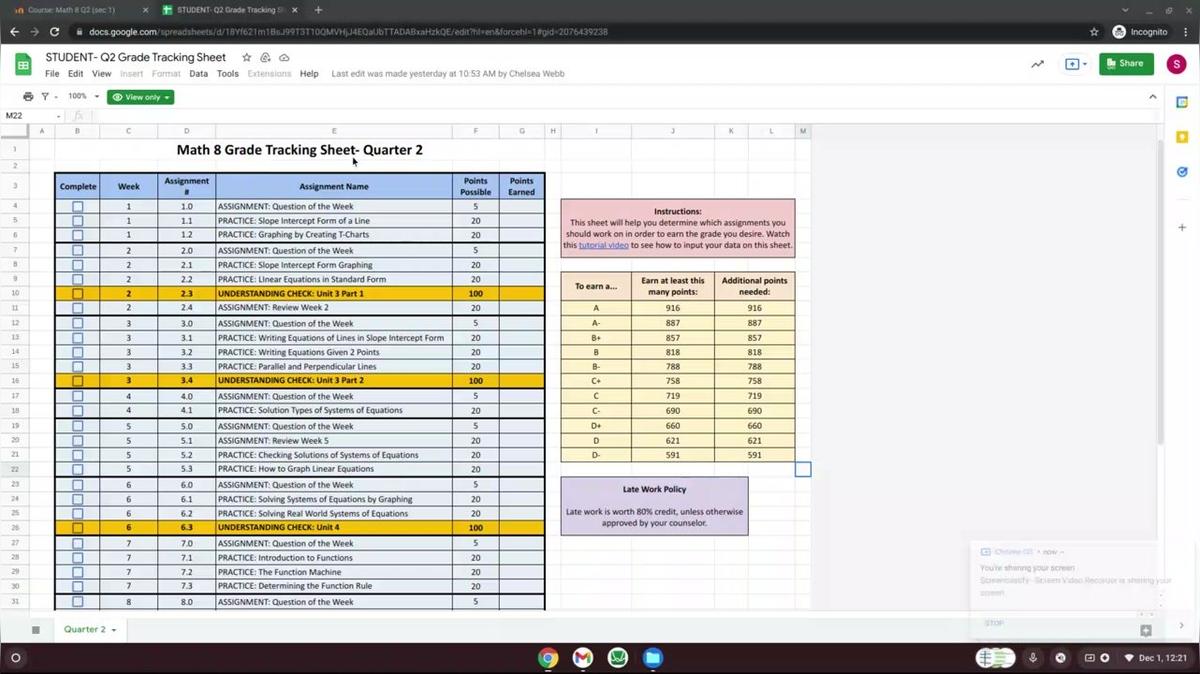This screenshot has width=1200, height=674.
Task: Launch Gmail from the shelf
Action: (583, 658)
